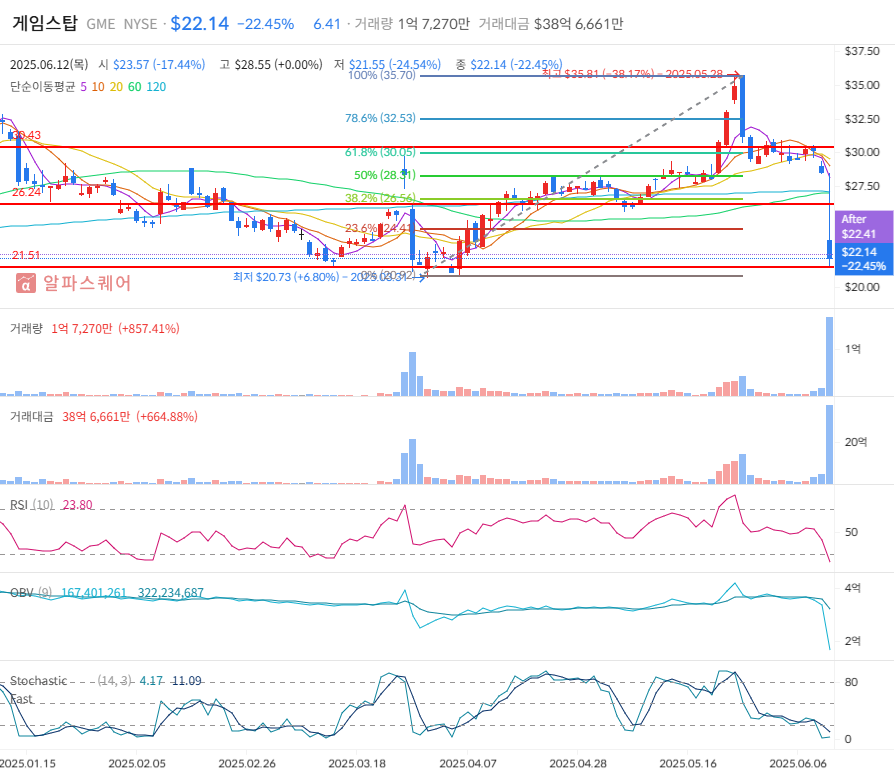Click the 2025.01.15 date axis label

click(28, 763)
